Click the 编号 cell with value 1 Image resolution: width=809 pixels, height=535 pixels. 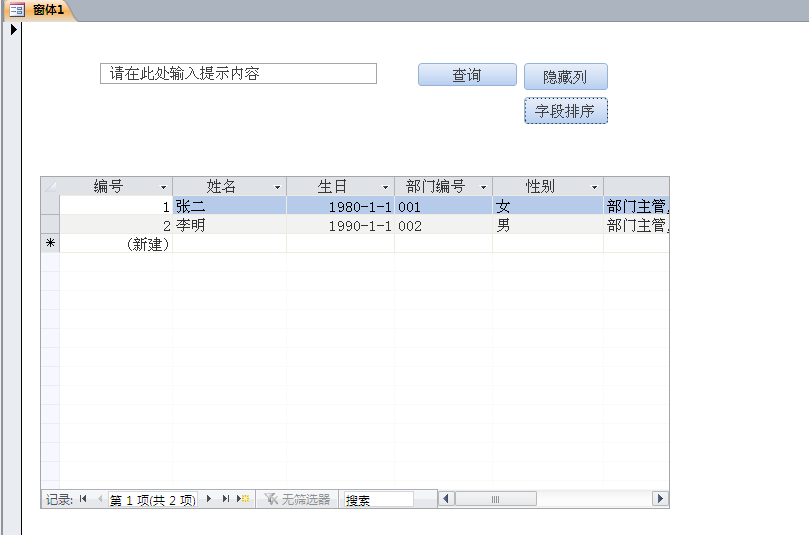[116, 205]
